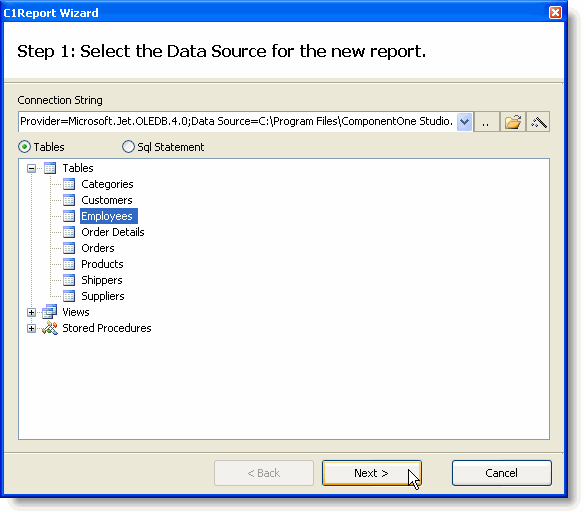Open the Connection String dropdown arrow

464,122
